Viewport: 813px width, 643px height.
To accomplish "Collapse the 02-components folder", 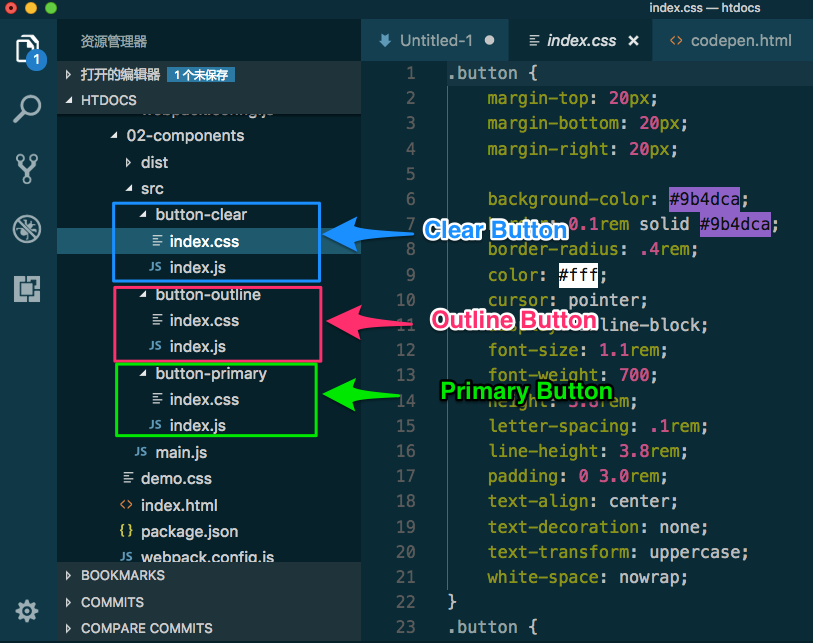I will [x=114, y=135].
